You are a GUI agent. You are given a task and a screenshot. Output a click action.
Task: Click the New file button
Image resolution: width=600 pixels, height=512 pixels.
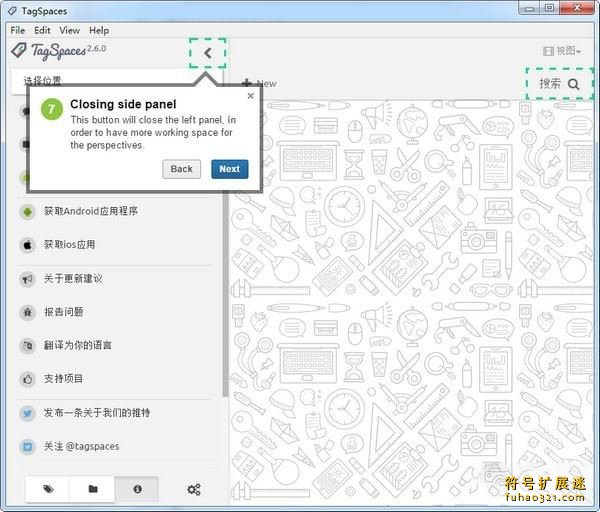tap(259, 83)
